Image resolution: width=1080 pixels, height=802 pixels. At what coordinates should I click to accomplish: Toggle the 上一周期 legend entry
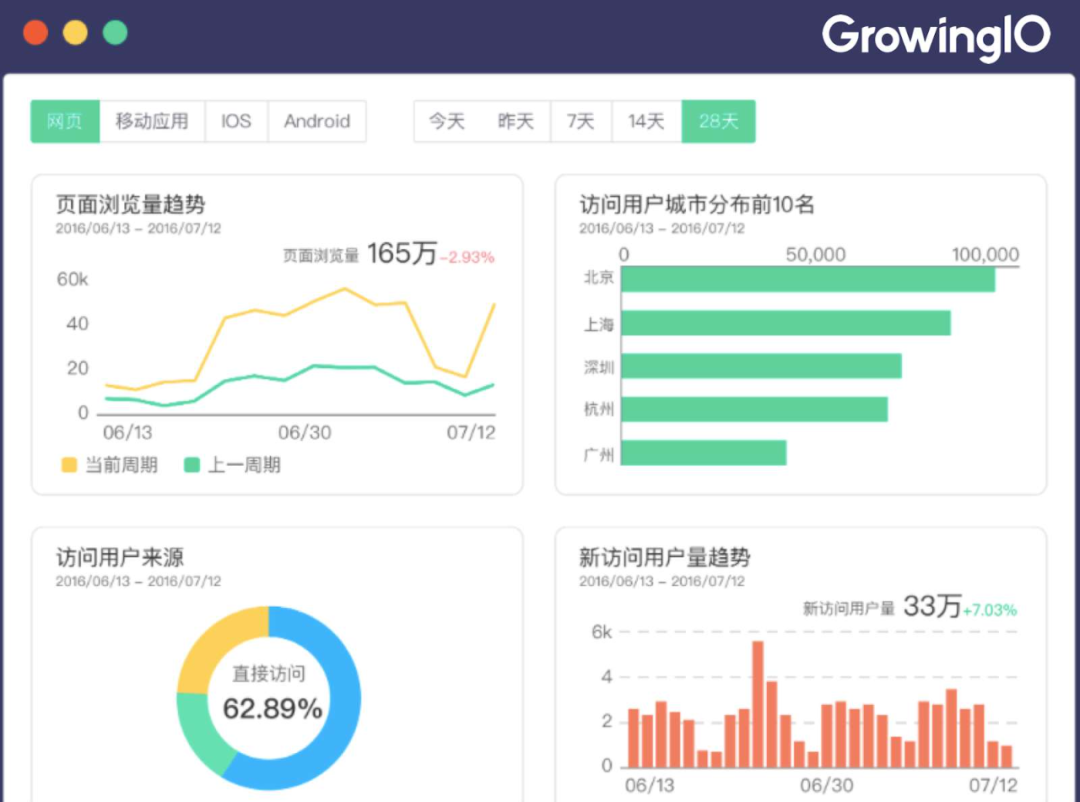click(244, 464)
